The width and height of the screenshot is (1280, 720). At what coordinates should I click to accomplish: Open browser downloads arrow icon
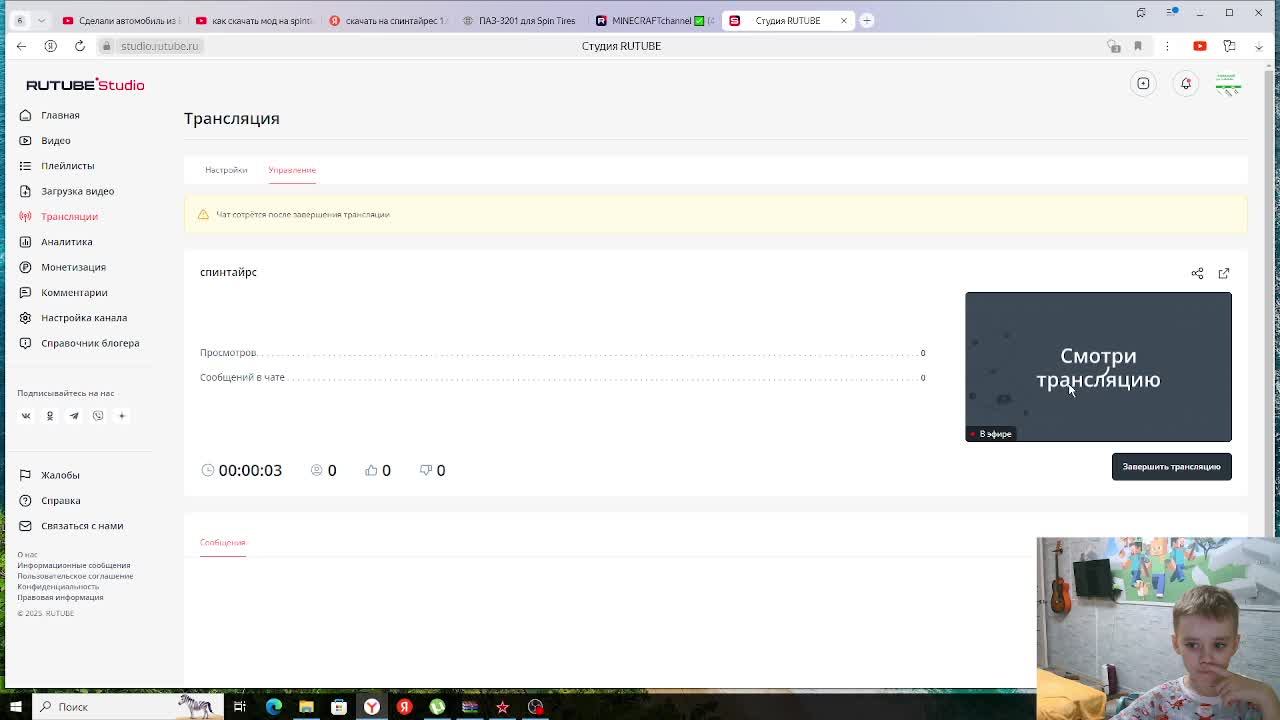1259,46
